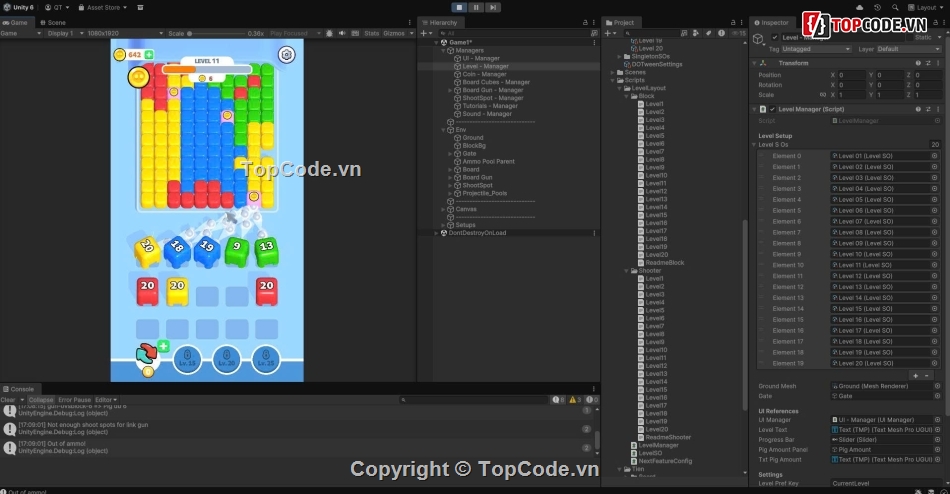Image resolution: width=950 pixels, height=494 pixels.
Task: Adjust the Game view Scale slider
Action: 215,33
